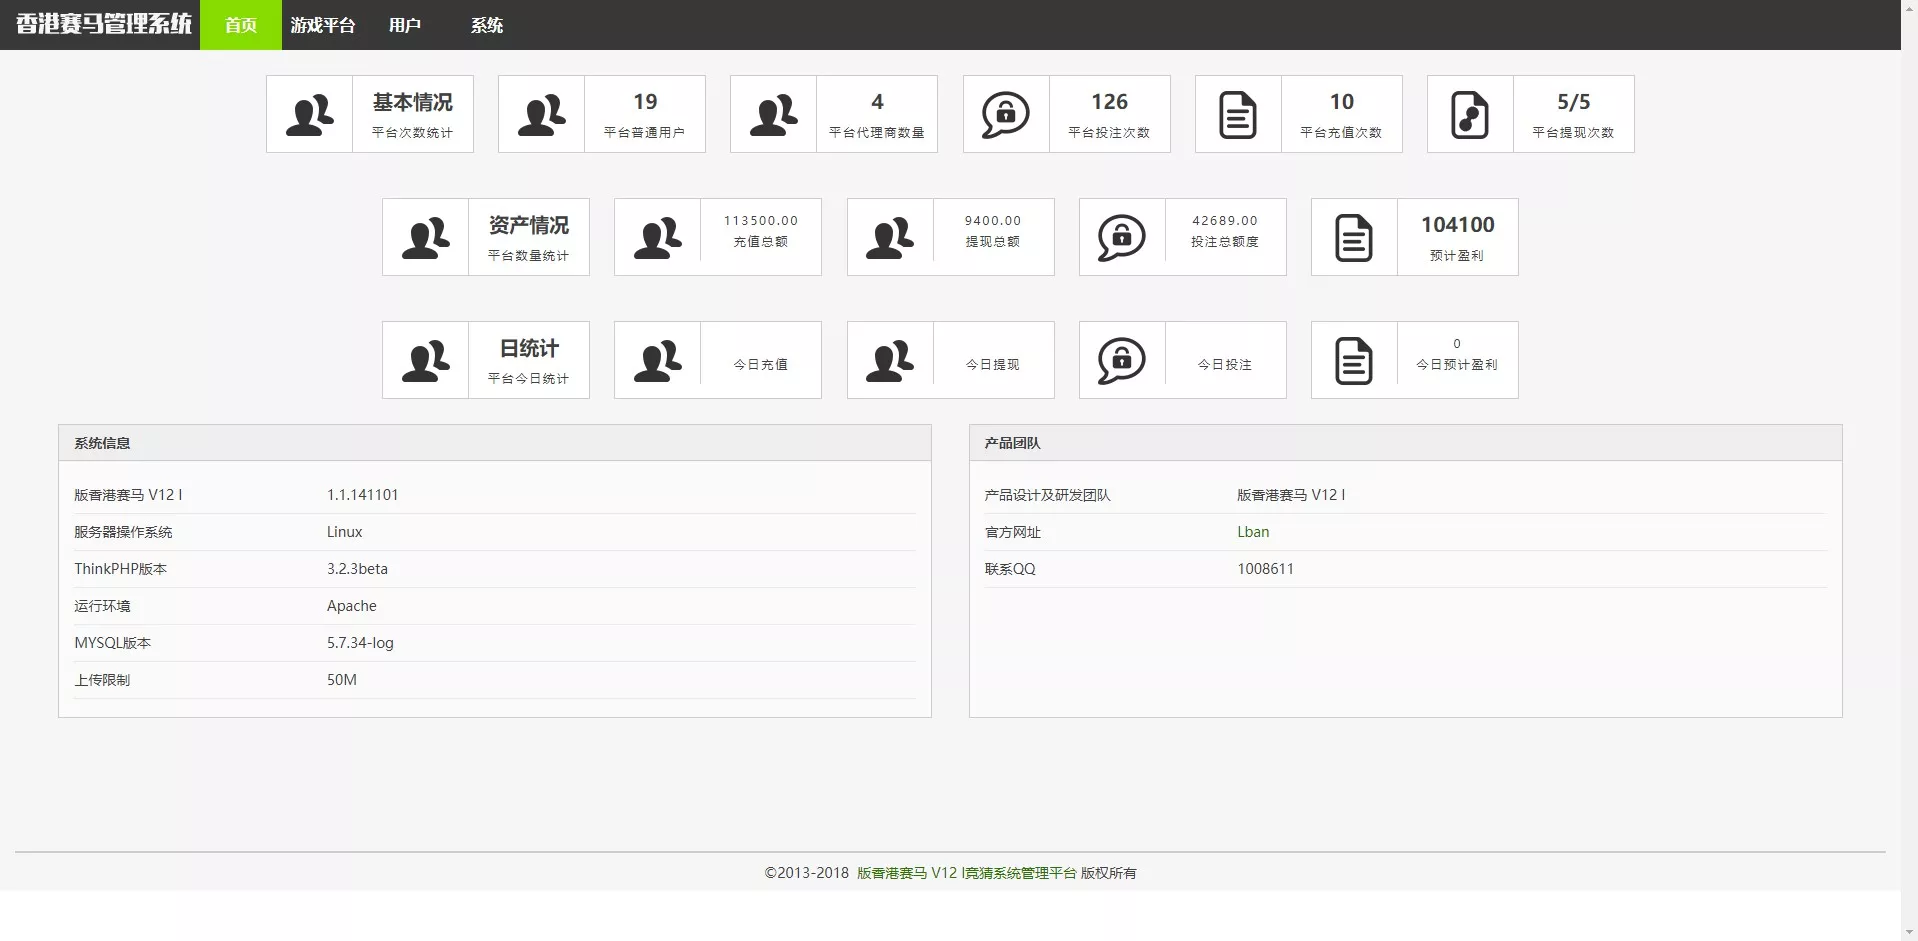Switch to the 首页 tab
This screenshot has height=941, width=1918.
(239, 25)
